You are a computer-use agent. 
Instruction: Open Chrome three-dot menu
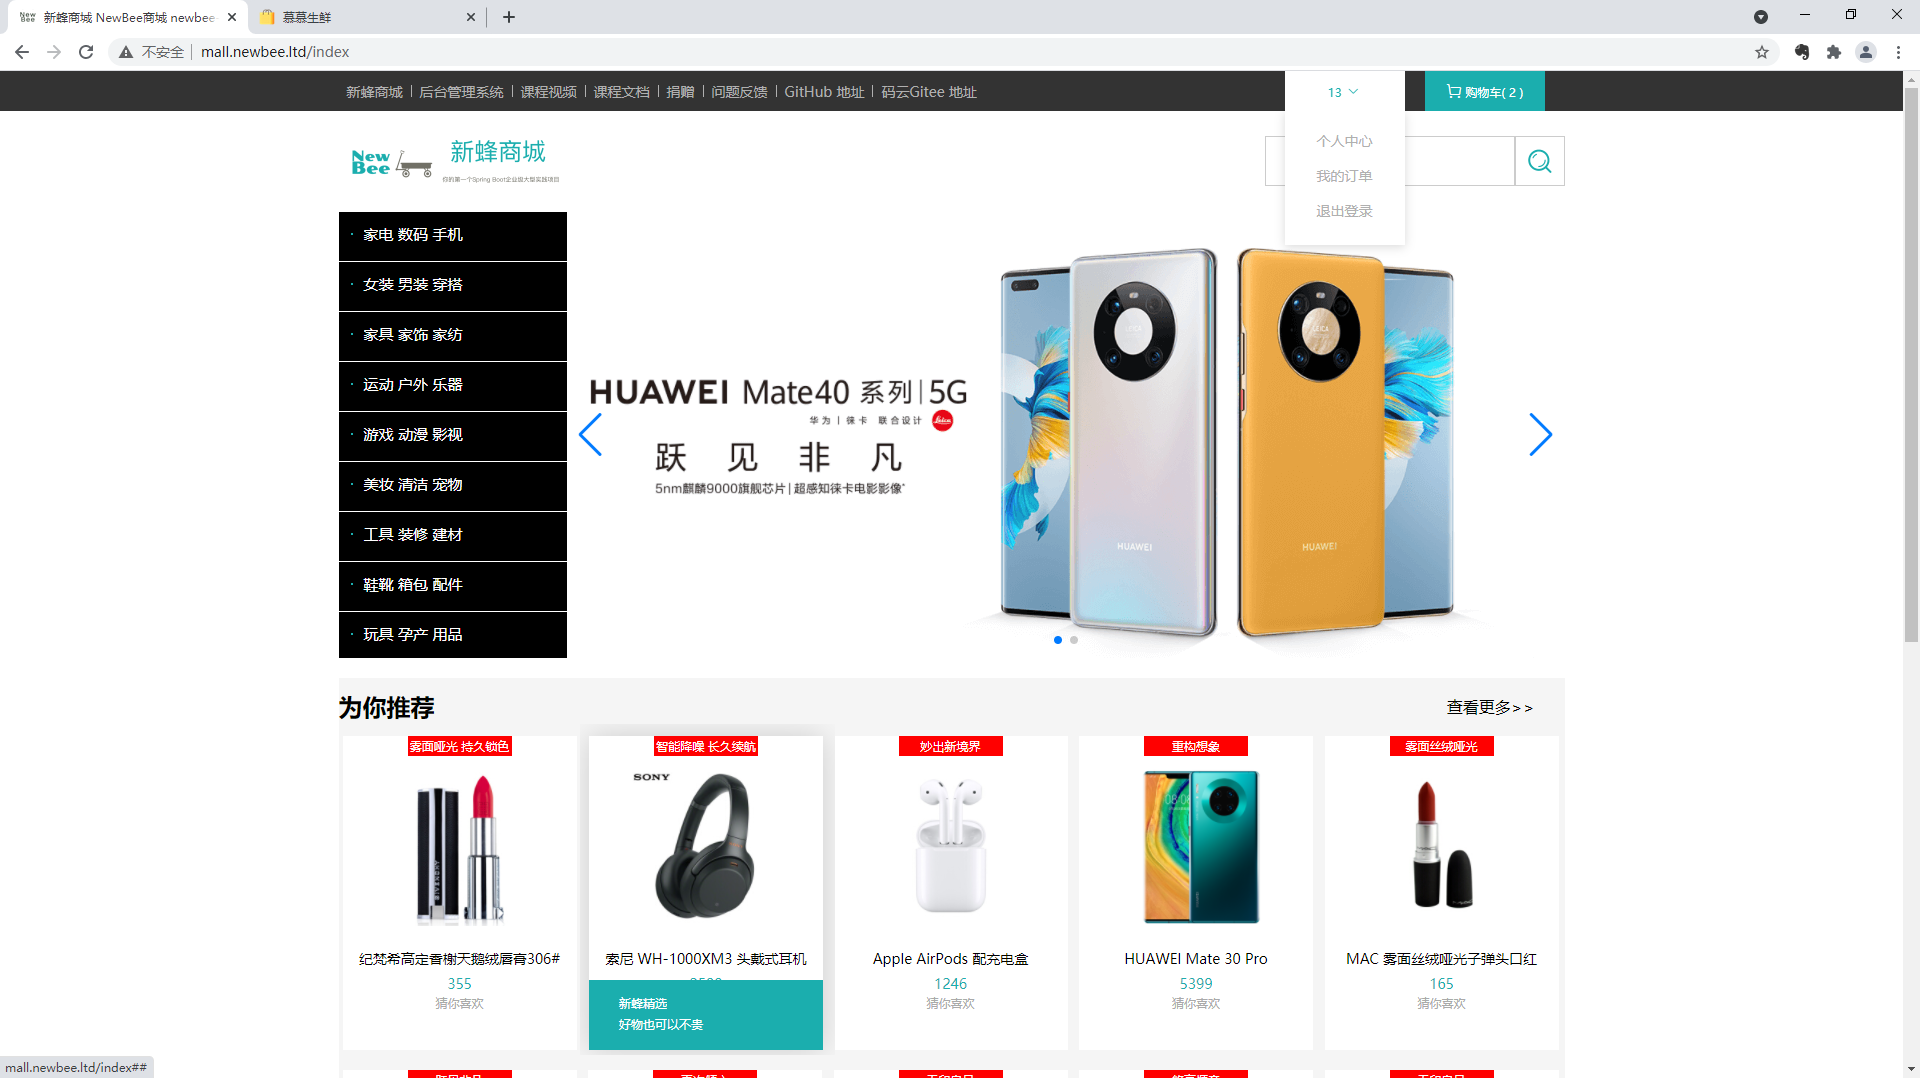tap(1898, 52)
